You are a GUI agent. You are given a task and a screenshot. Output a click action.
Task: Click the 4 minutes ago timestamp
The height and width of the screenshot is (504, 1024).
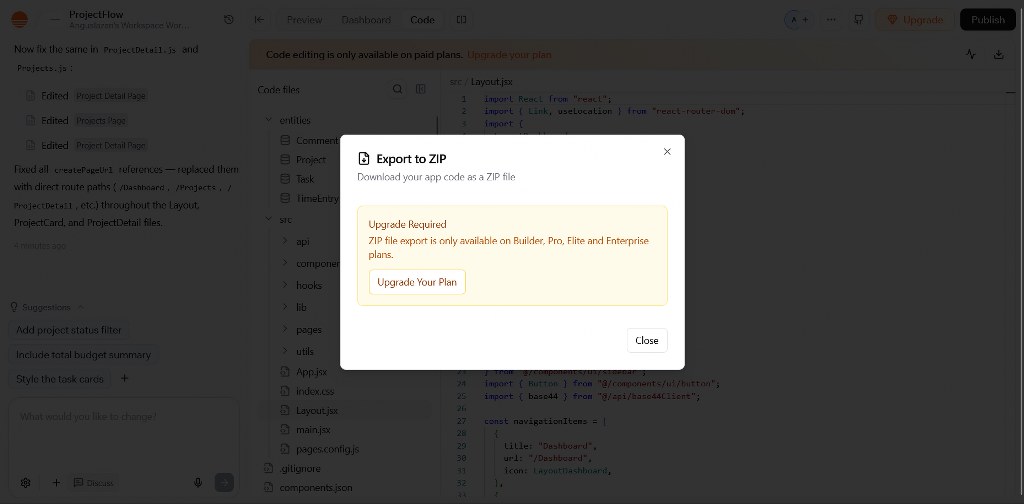coord(40,246)
